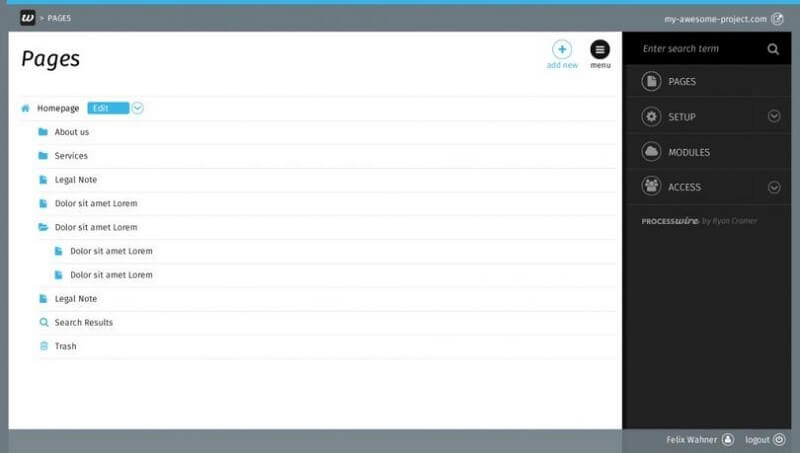Click the ProcessWire logo at top left
Screen dimensions: 800x453
pyautogui.click(x=28, y=18)
